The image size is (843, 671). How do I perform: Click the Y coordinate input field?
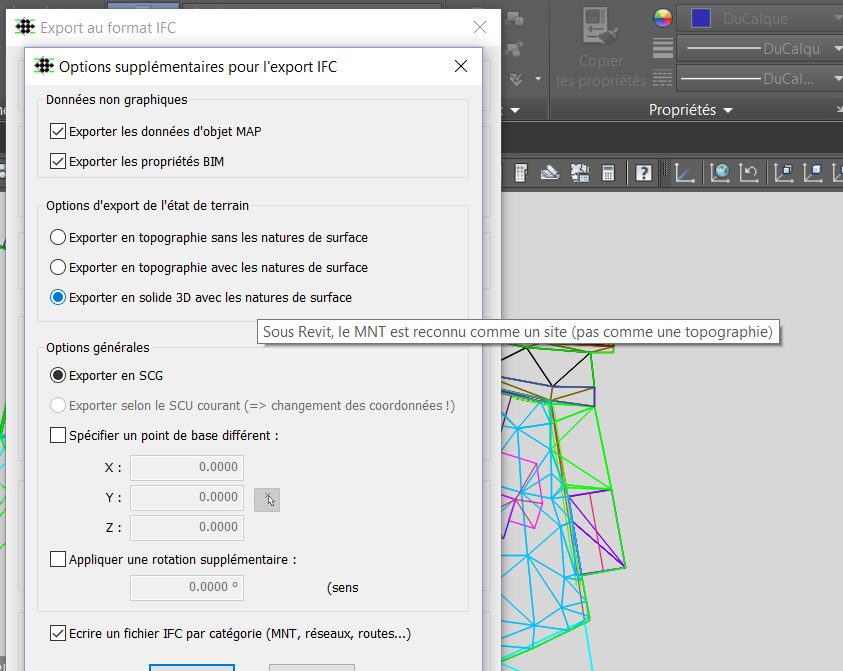tap(187, 497)
